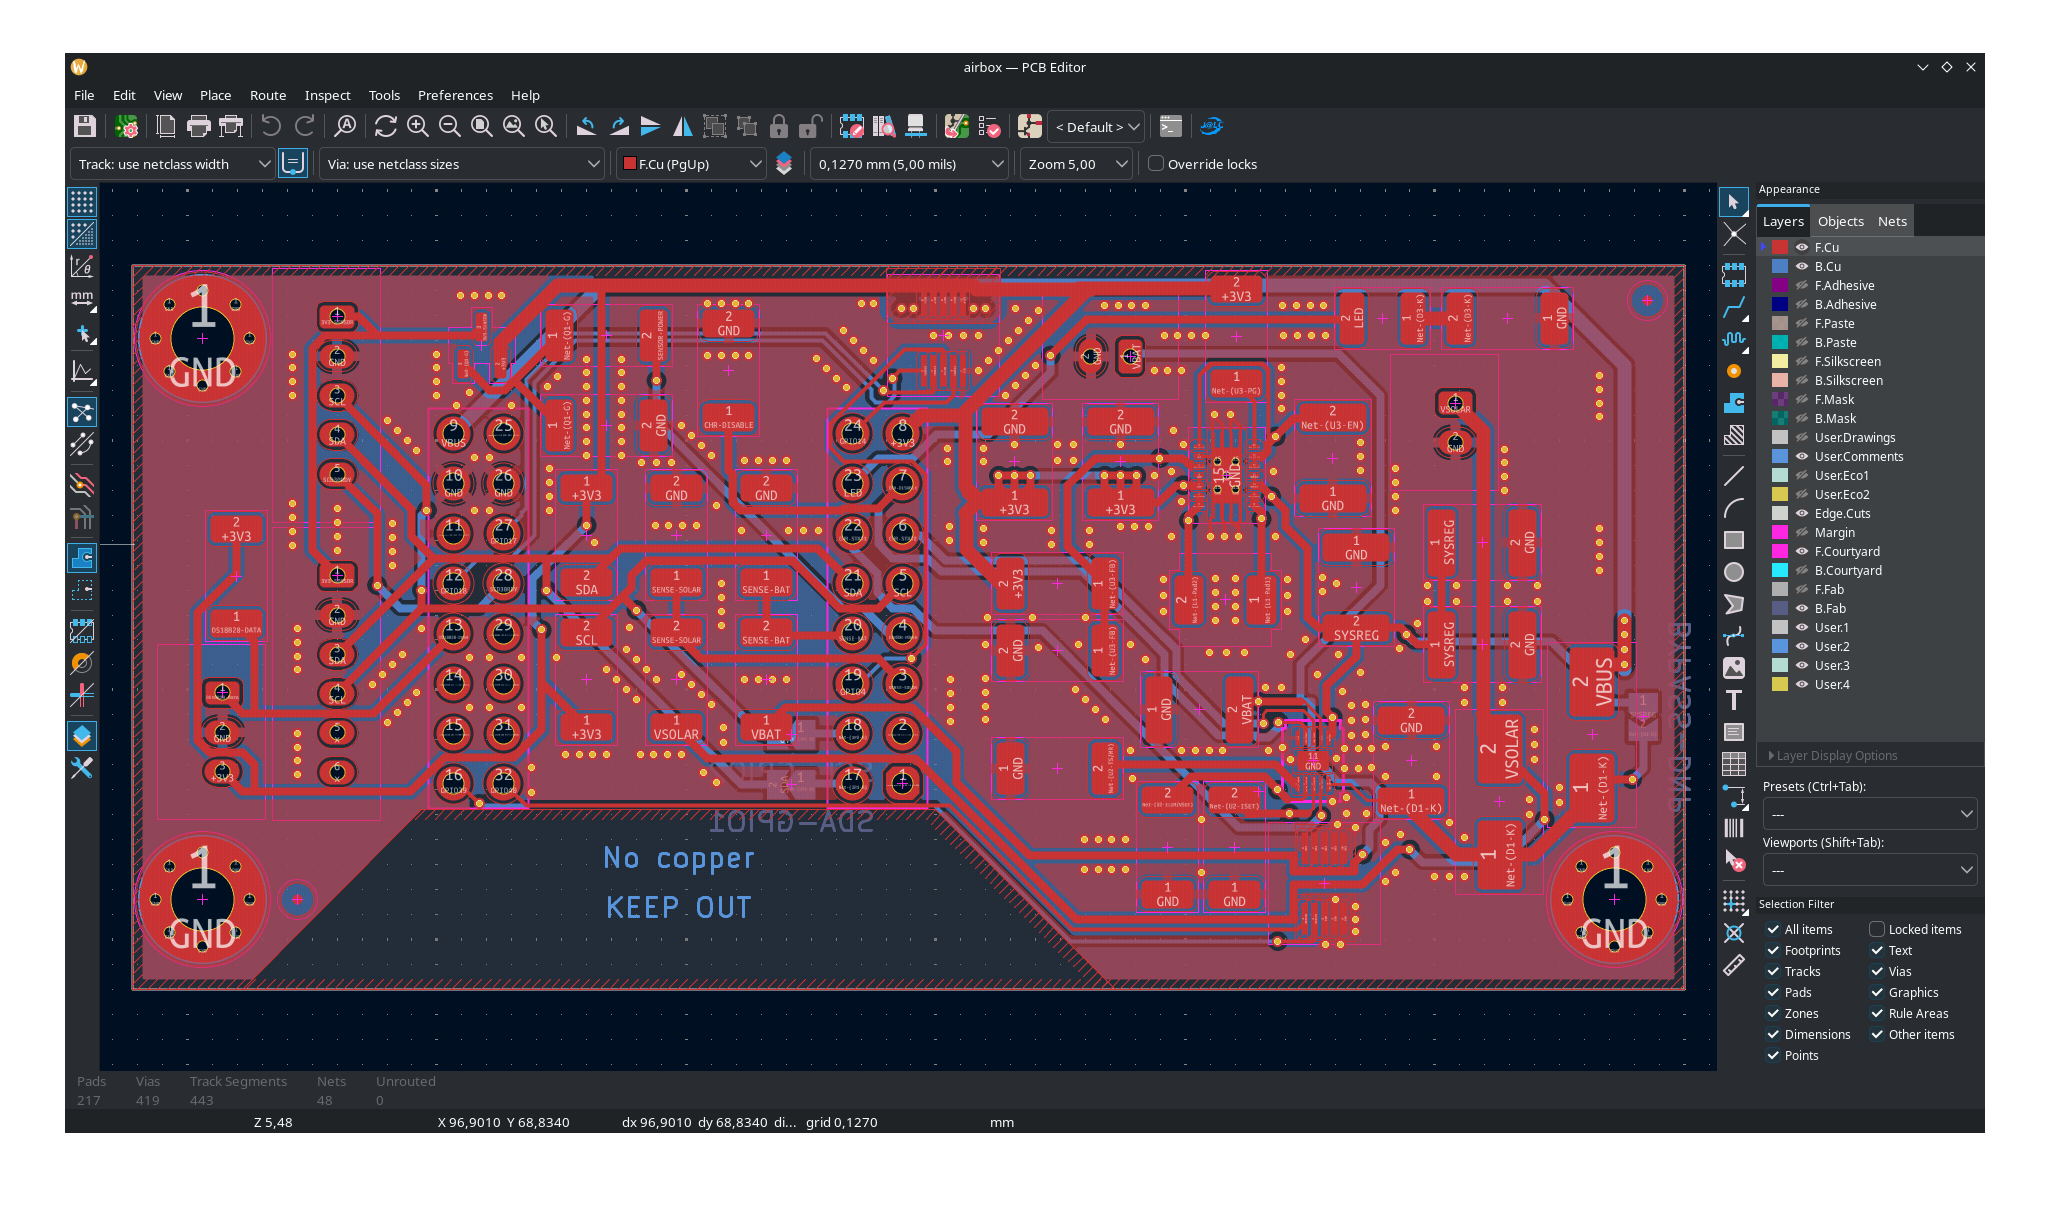Enable the Override locks checkbox
The width and height of the screenshot is (2050, 1210).
coord(1156,164)
